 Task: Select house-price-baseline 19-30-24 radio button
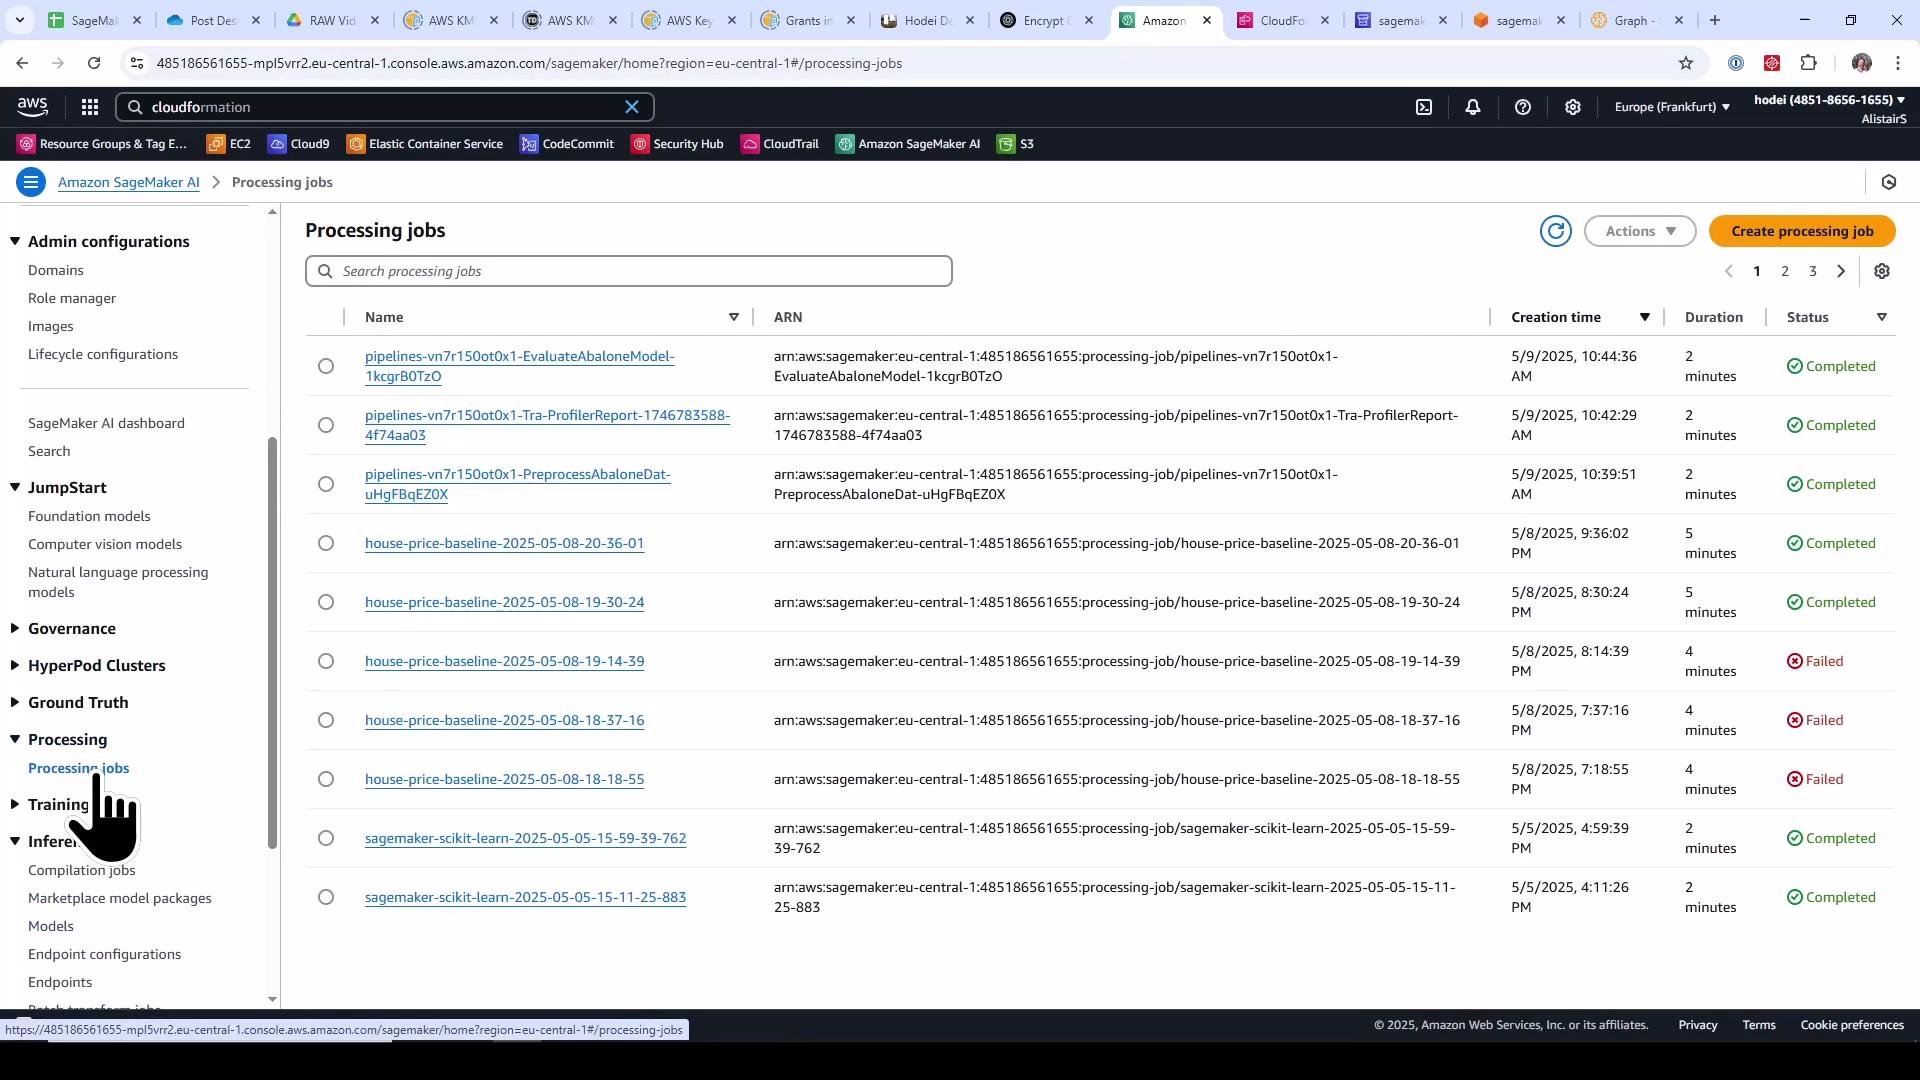(x=326, y=603)
